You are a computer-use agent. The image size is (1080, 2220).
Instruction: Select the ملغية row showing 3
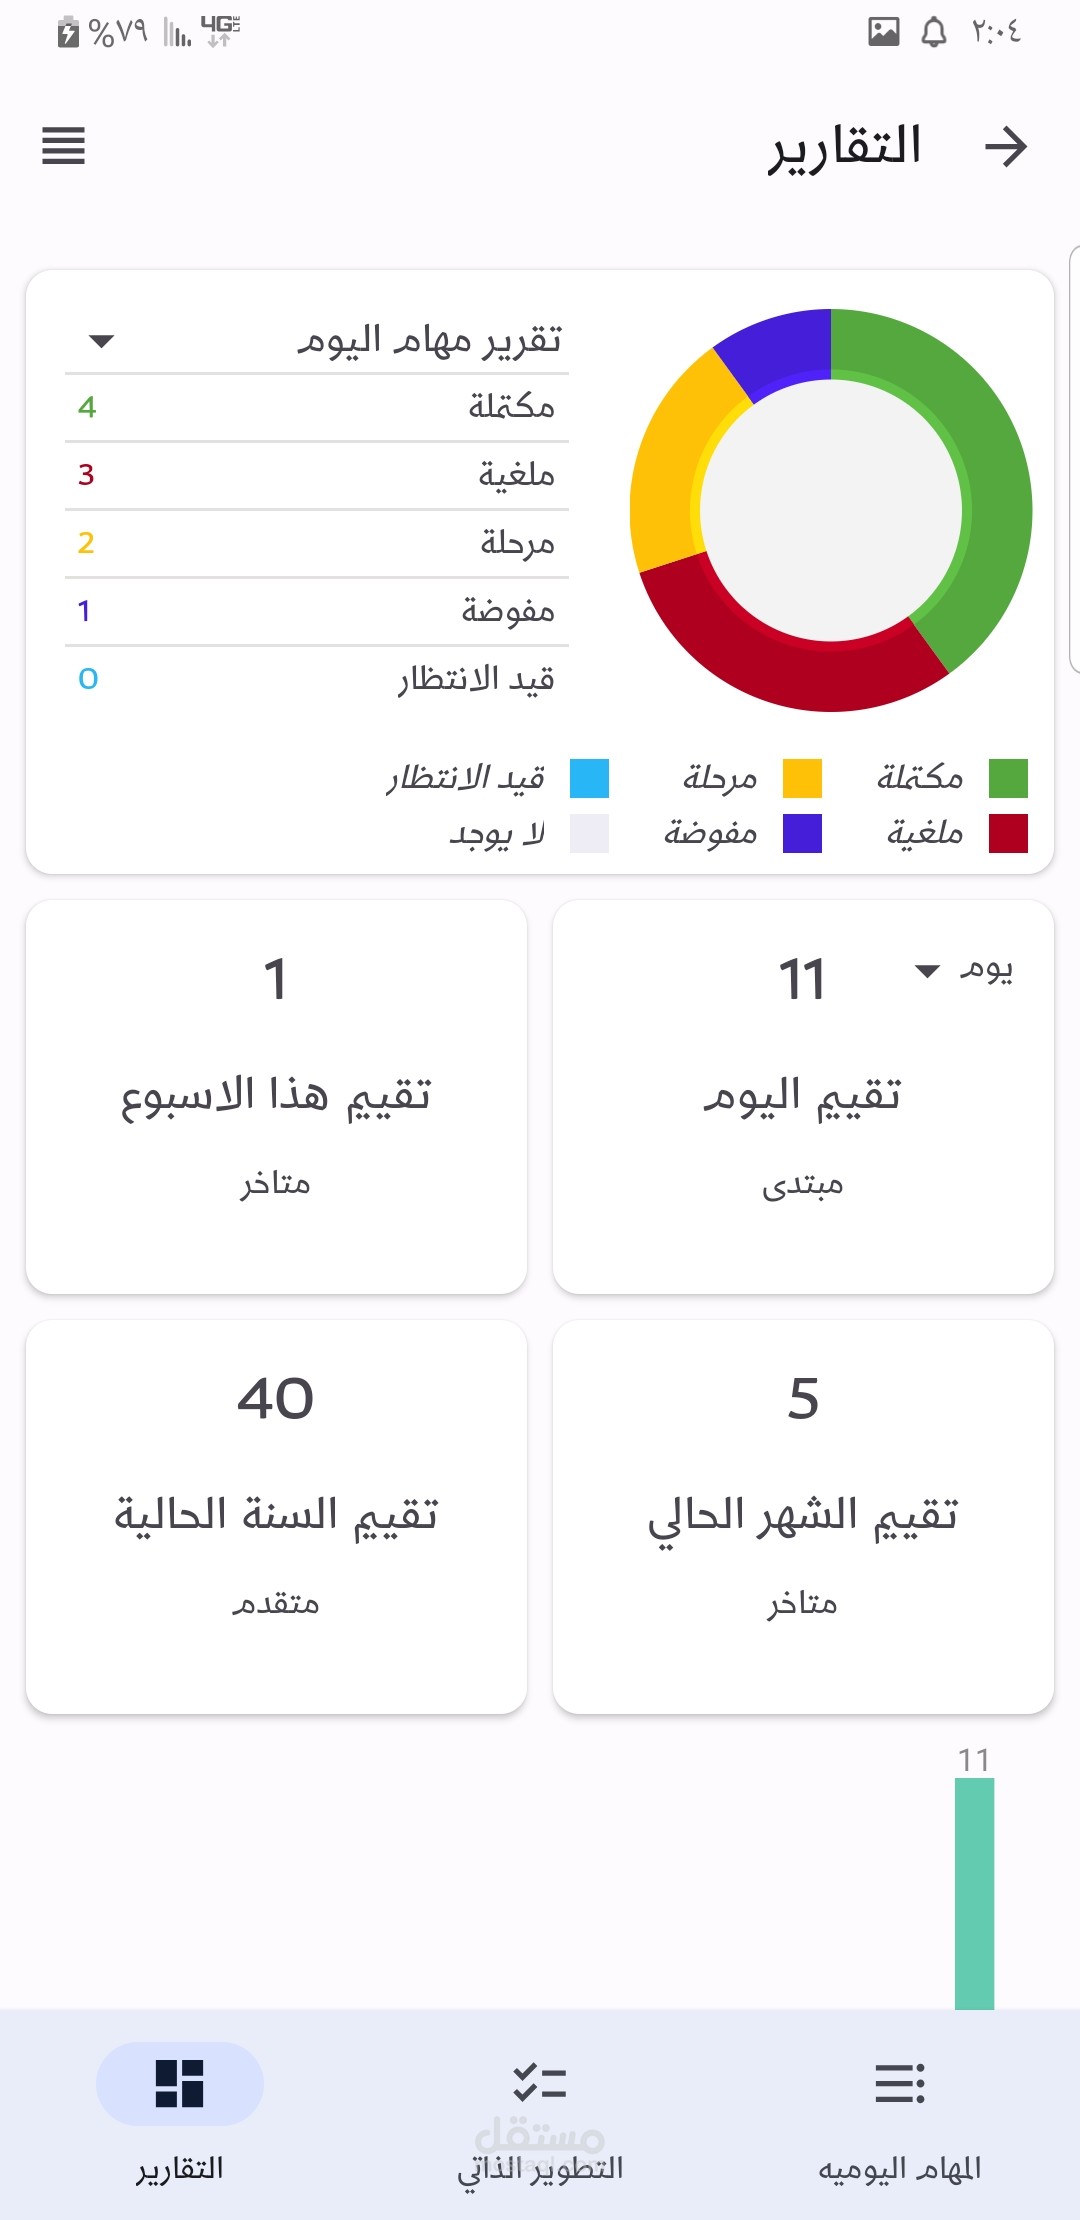(316, 475)
